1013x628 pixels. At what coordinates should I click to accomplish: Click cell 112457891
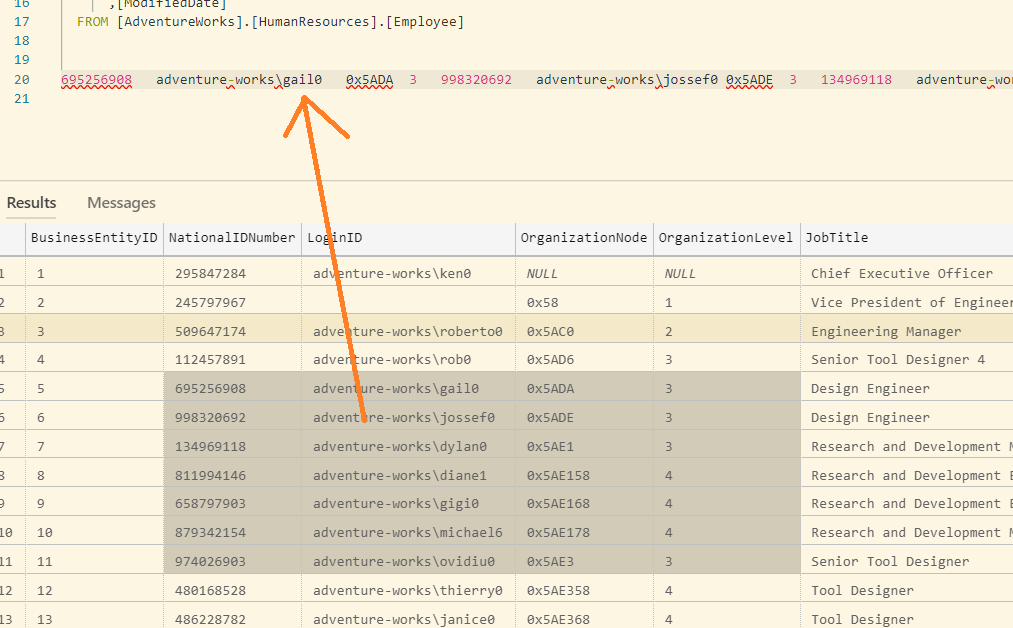pos(233,359)
